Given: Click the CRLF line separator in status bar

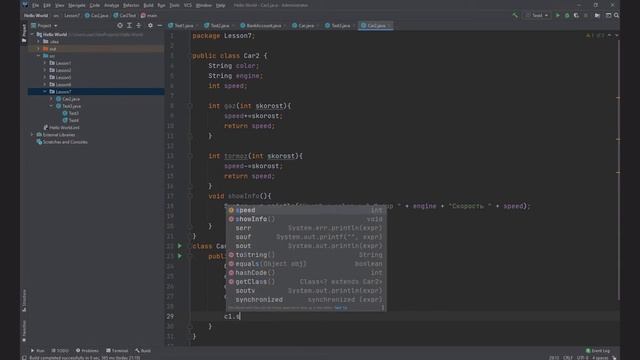Looking at the screenshot, I should click(x=568, y=358).
